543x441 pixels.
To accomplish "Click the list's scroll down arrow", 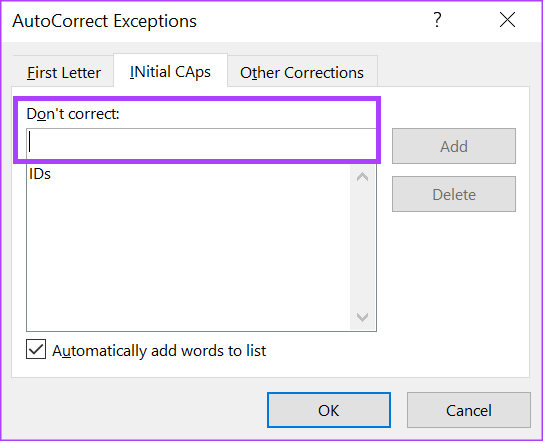I will 363,317.
